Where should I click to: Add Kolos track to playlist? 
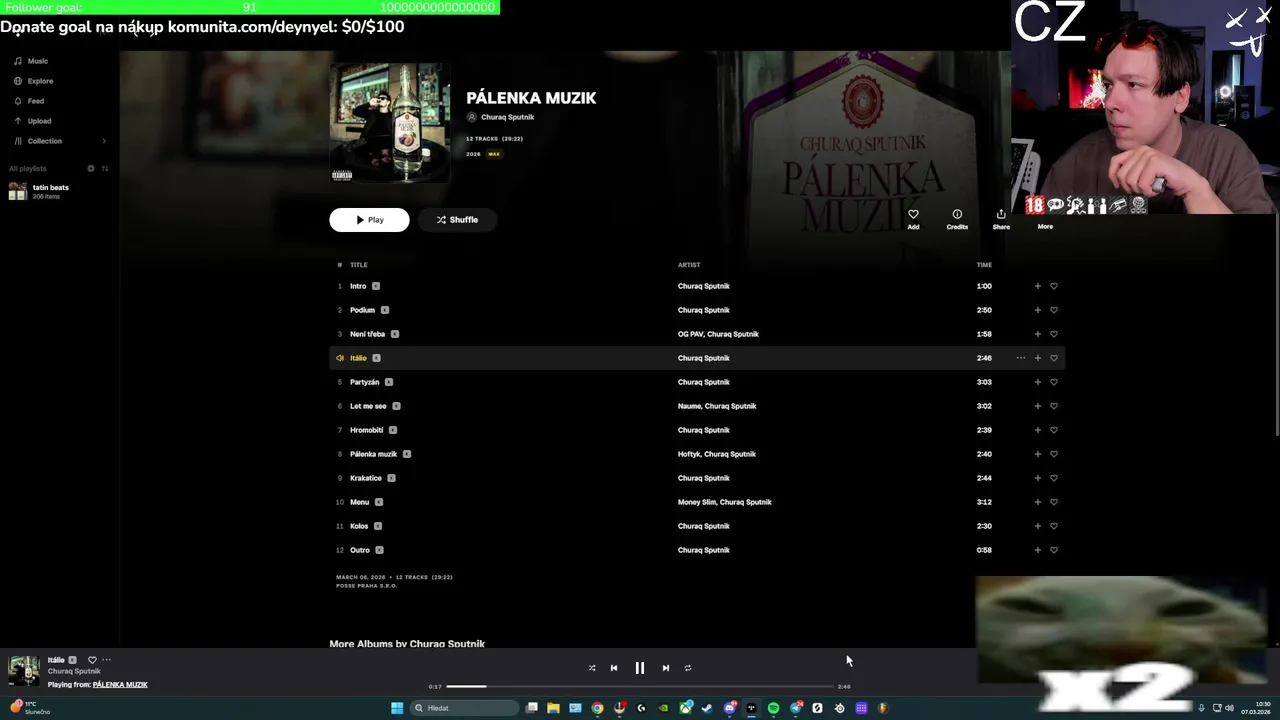coord(1037,526)
